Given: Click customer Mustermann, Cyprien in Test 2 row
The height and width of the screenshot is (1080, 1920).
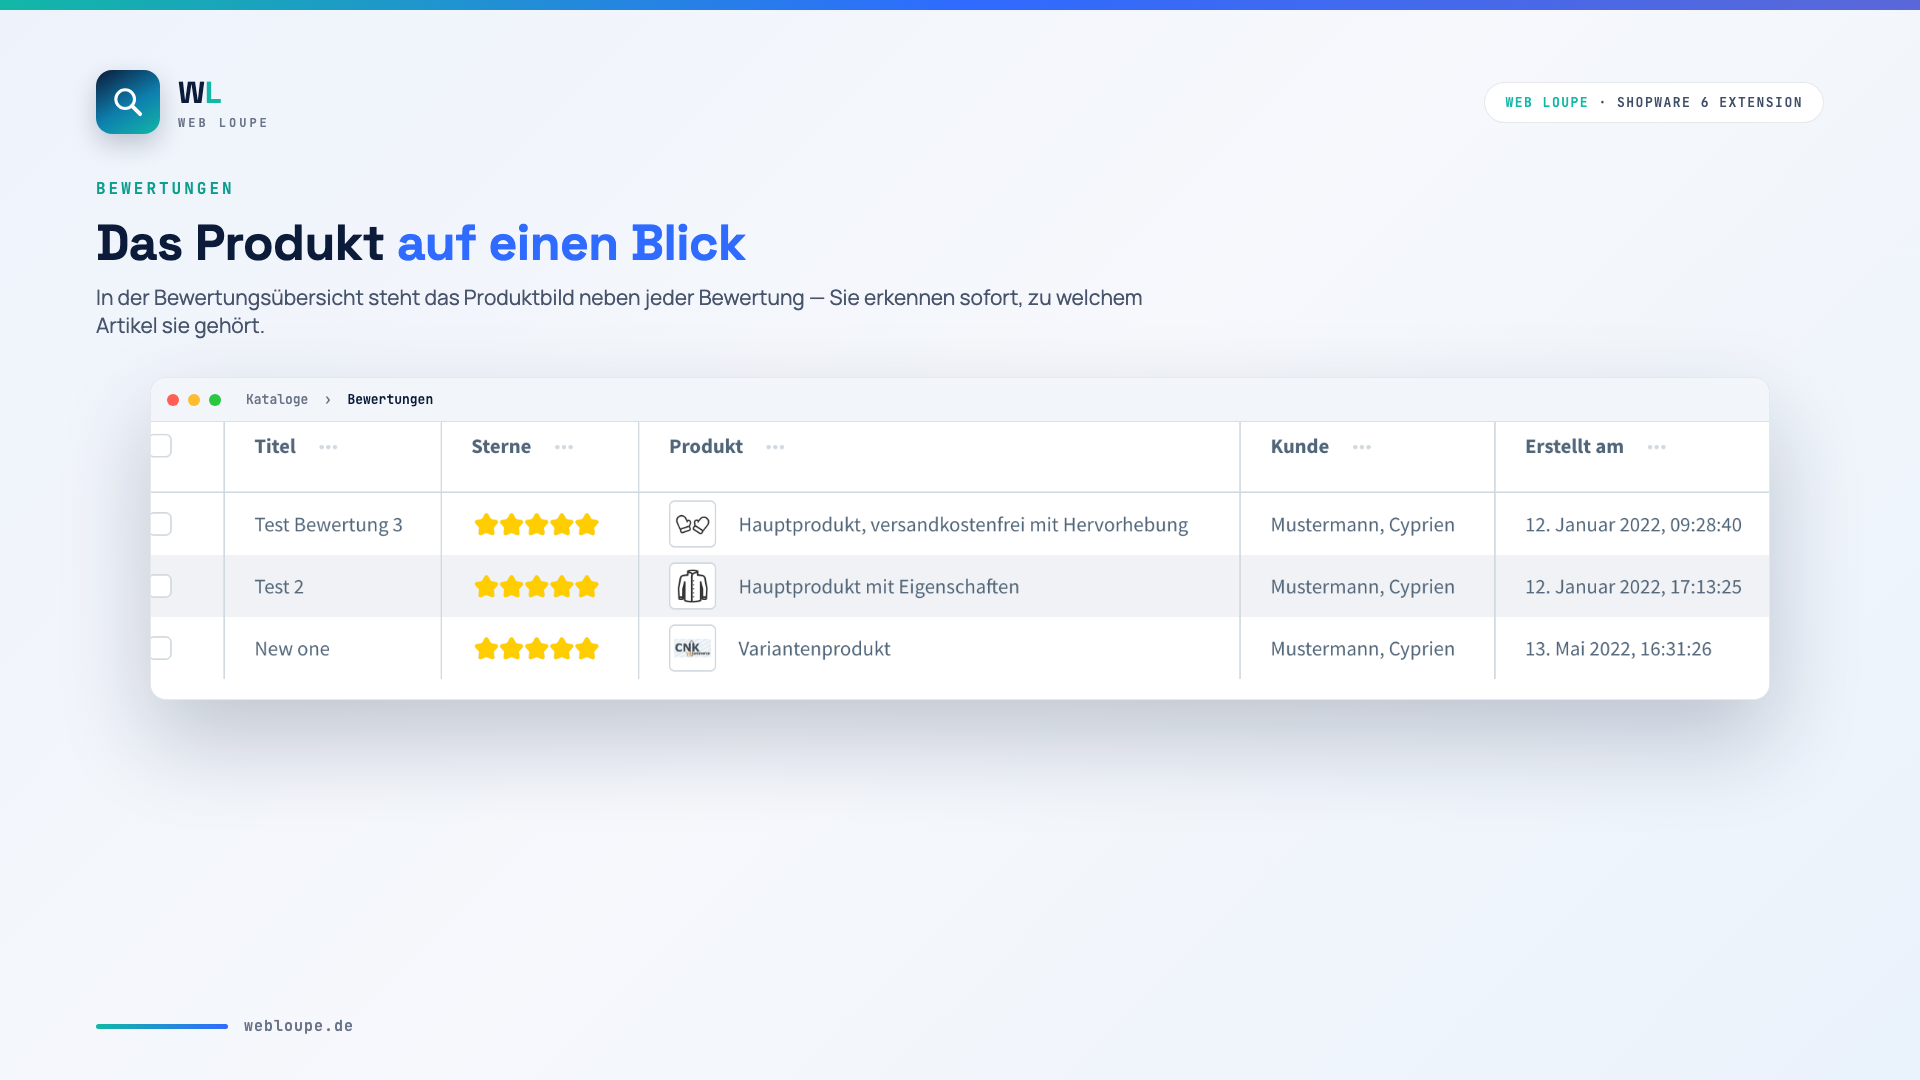Looking at the screenshot, I should click(x=1362, y=586).
